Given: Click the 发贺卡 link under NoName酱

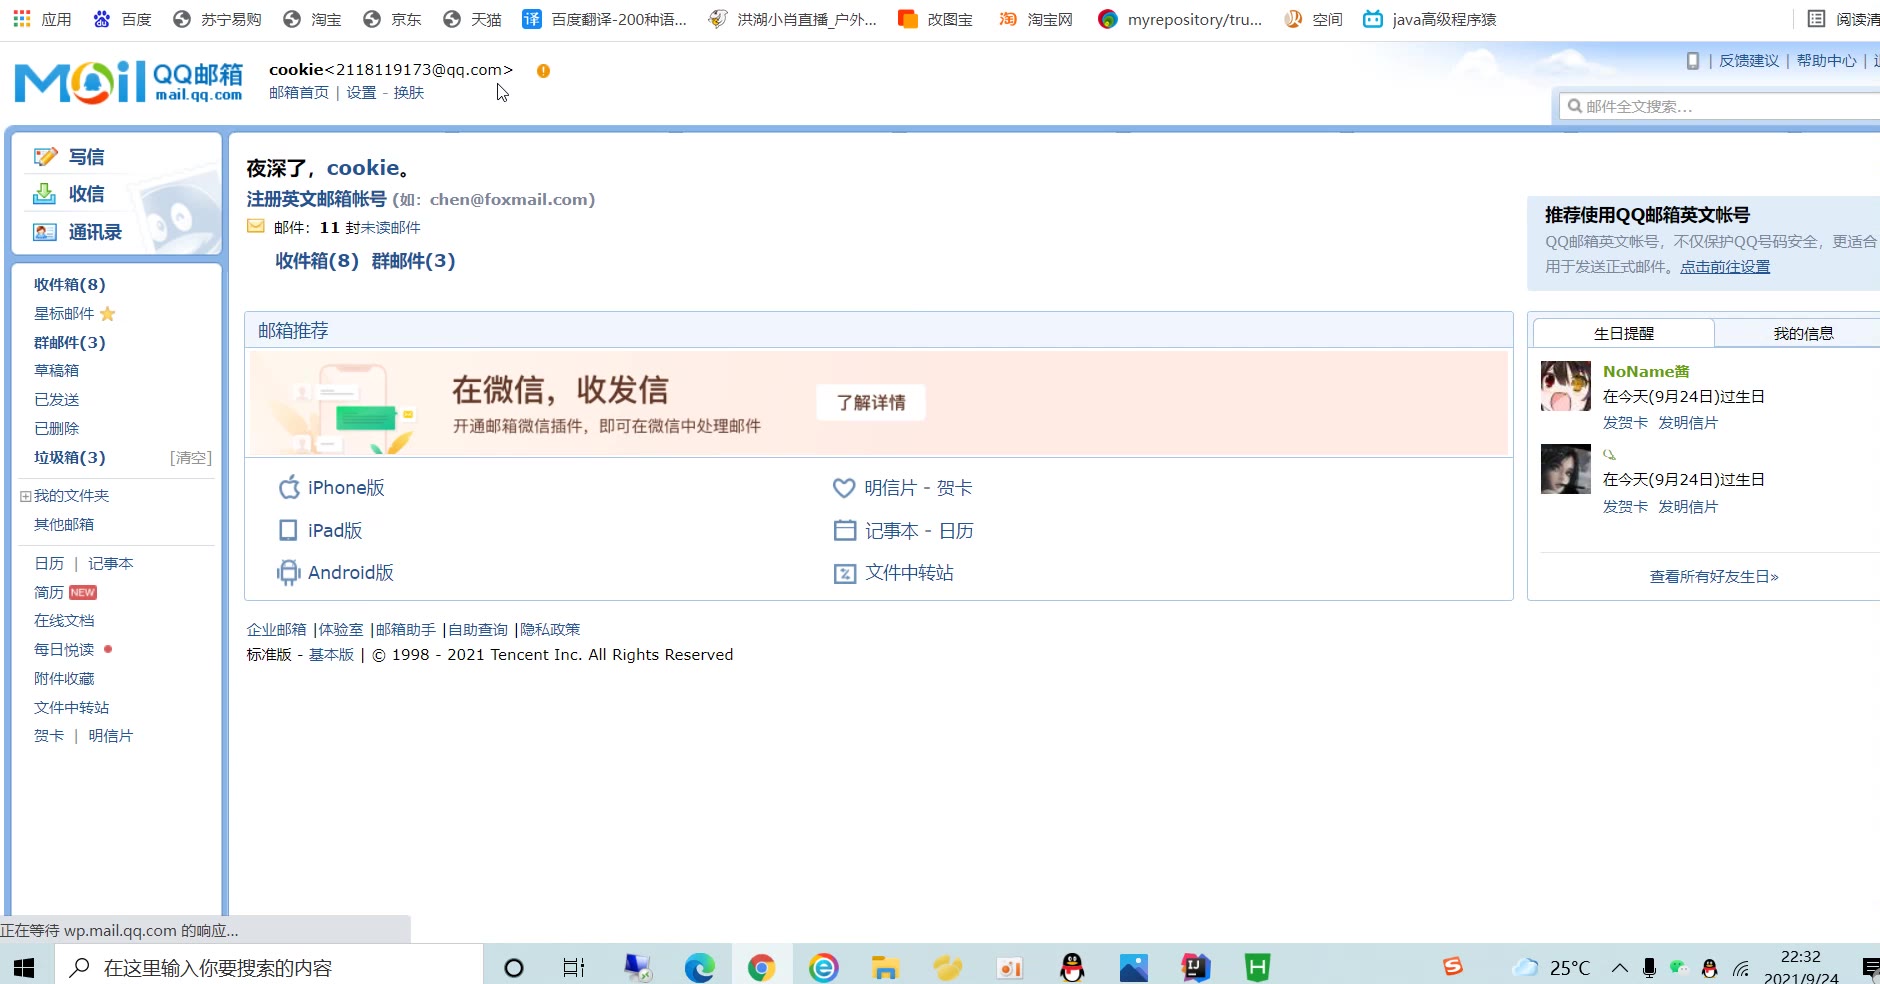Looking at the screenshot, I should pyautogui.click(x=1625, y=423).
